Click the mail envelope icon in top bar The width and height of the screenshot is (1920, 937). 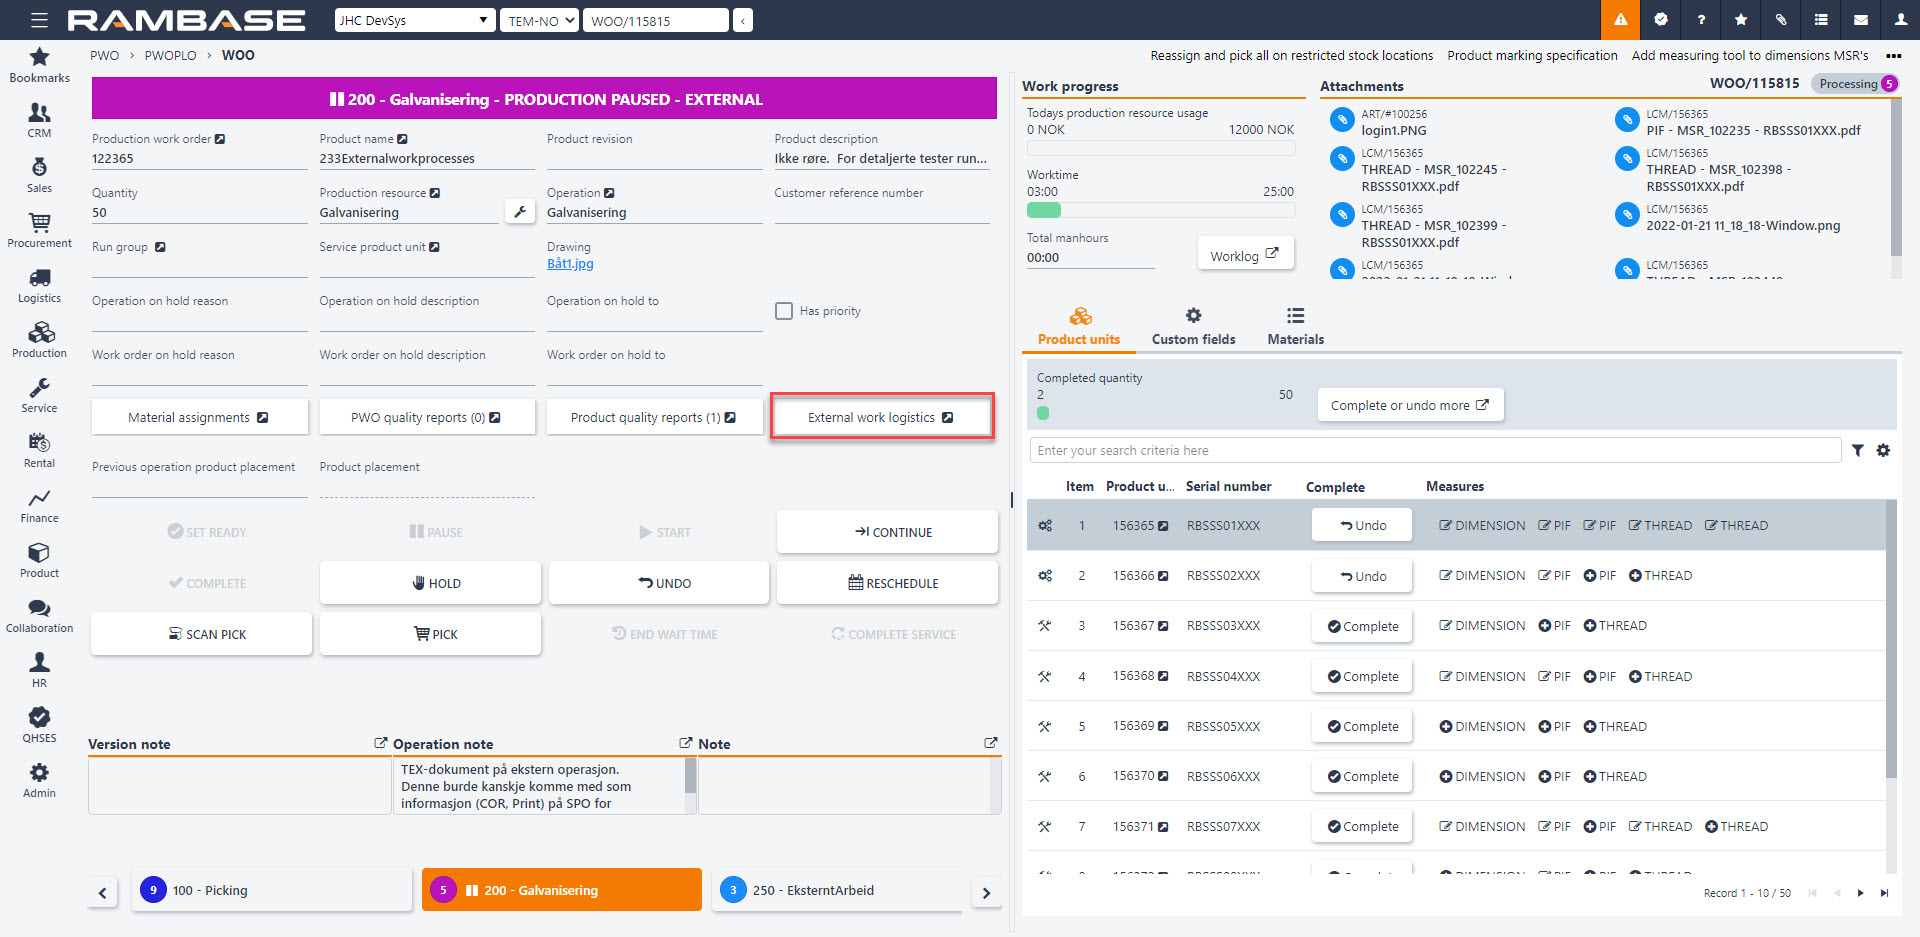1860,20
